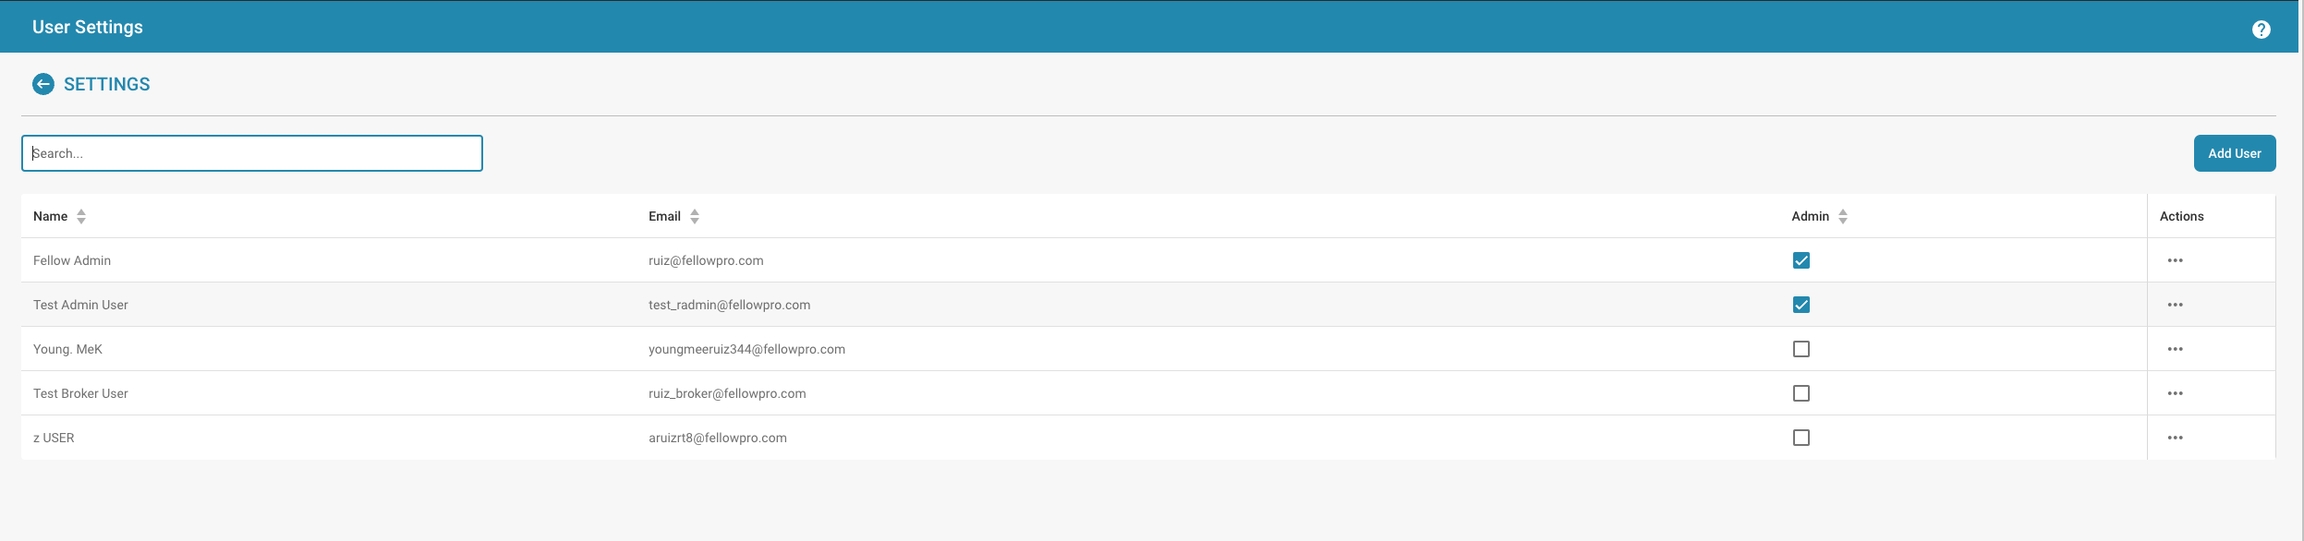Click the back arrow icon beside SETTINGS
Viewport: 2304px width, 541px height.
click(43, 84)
